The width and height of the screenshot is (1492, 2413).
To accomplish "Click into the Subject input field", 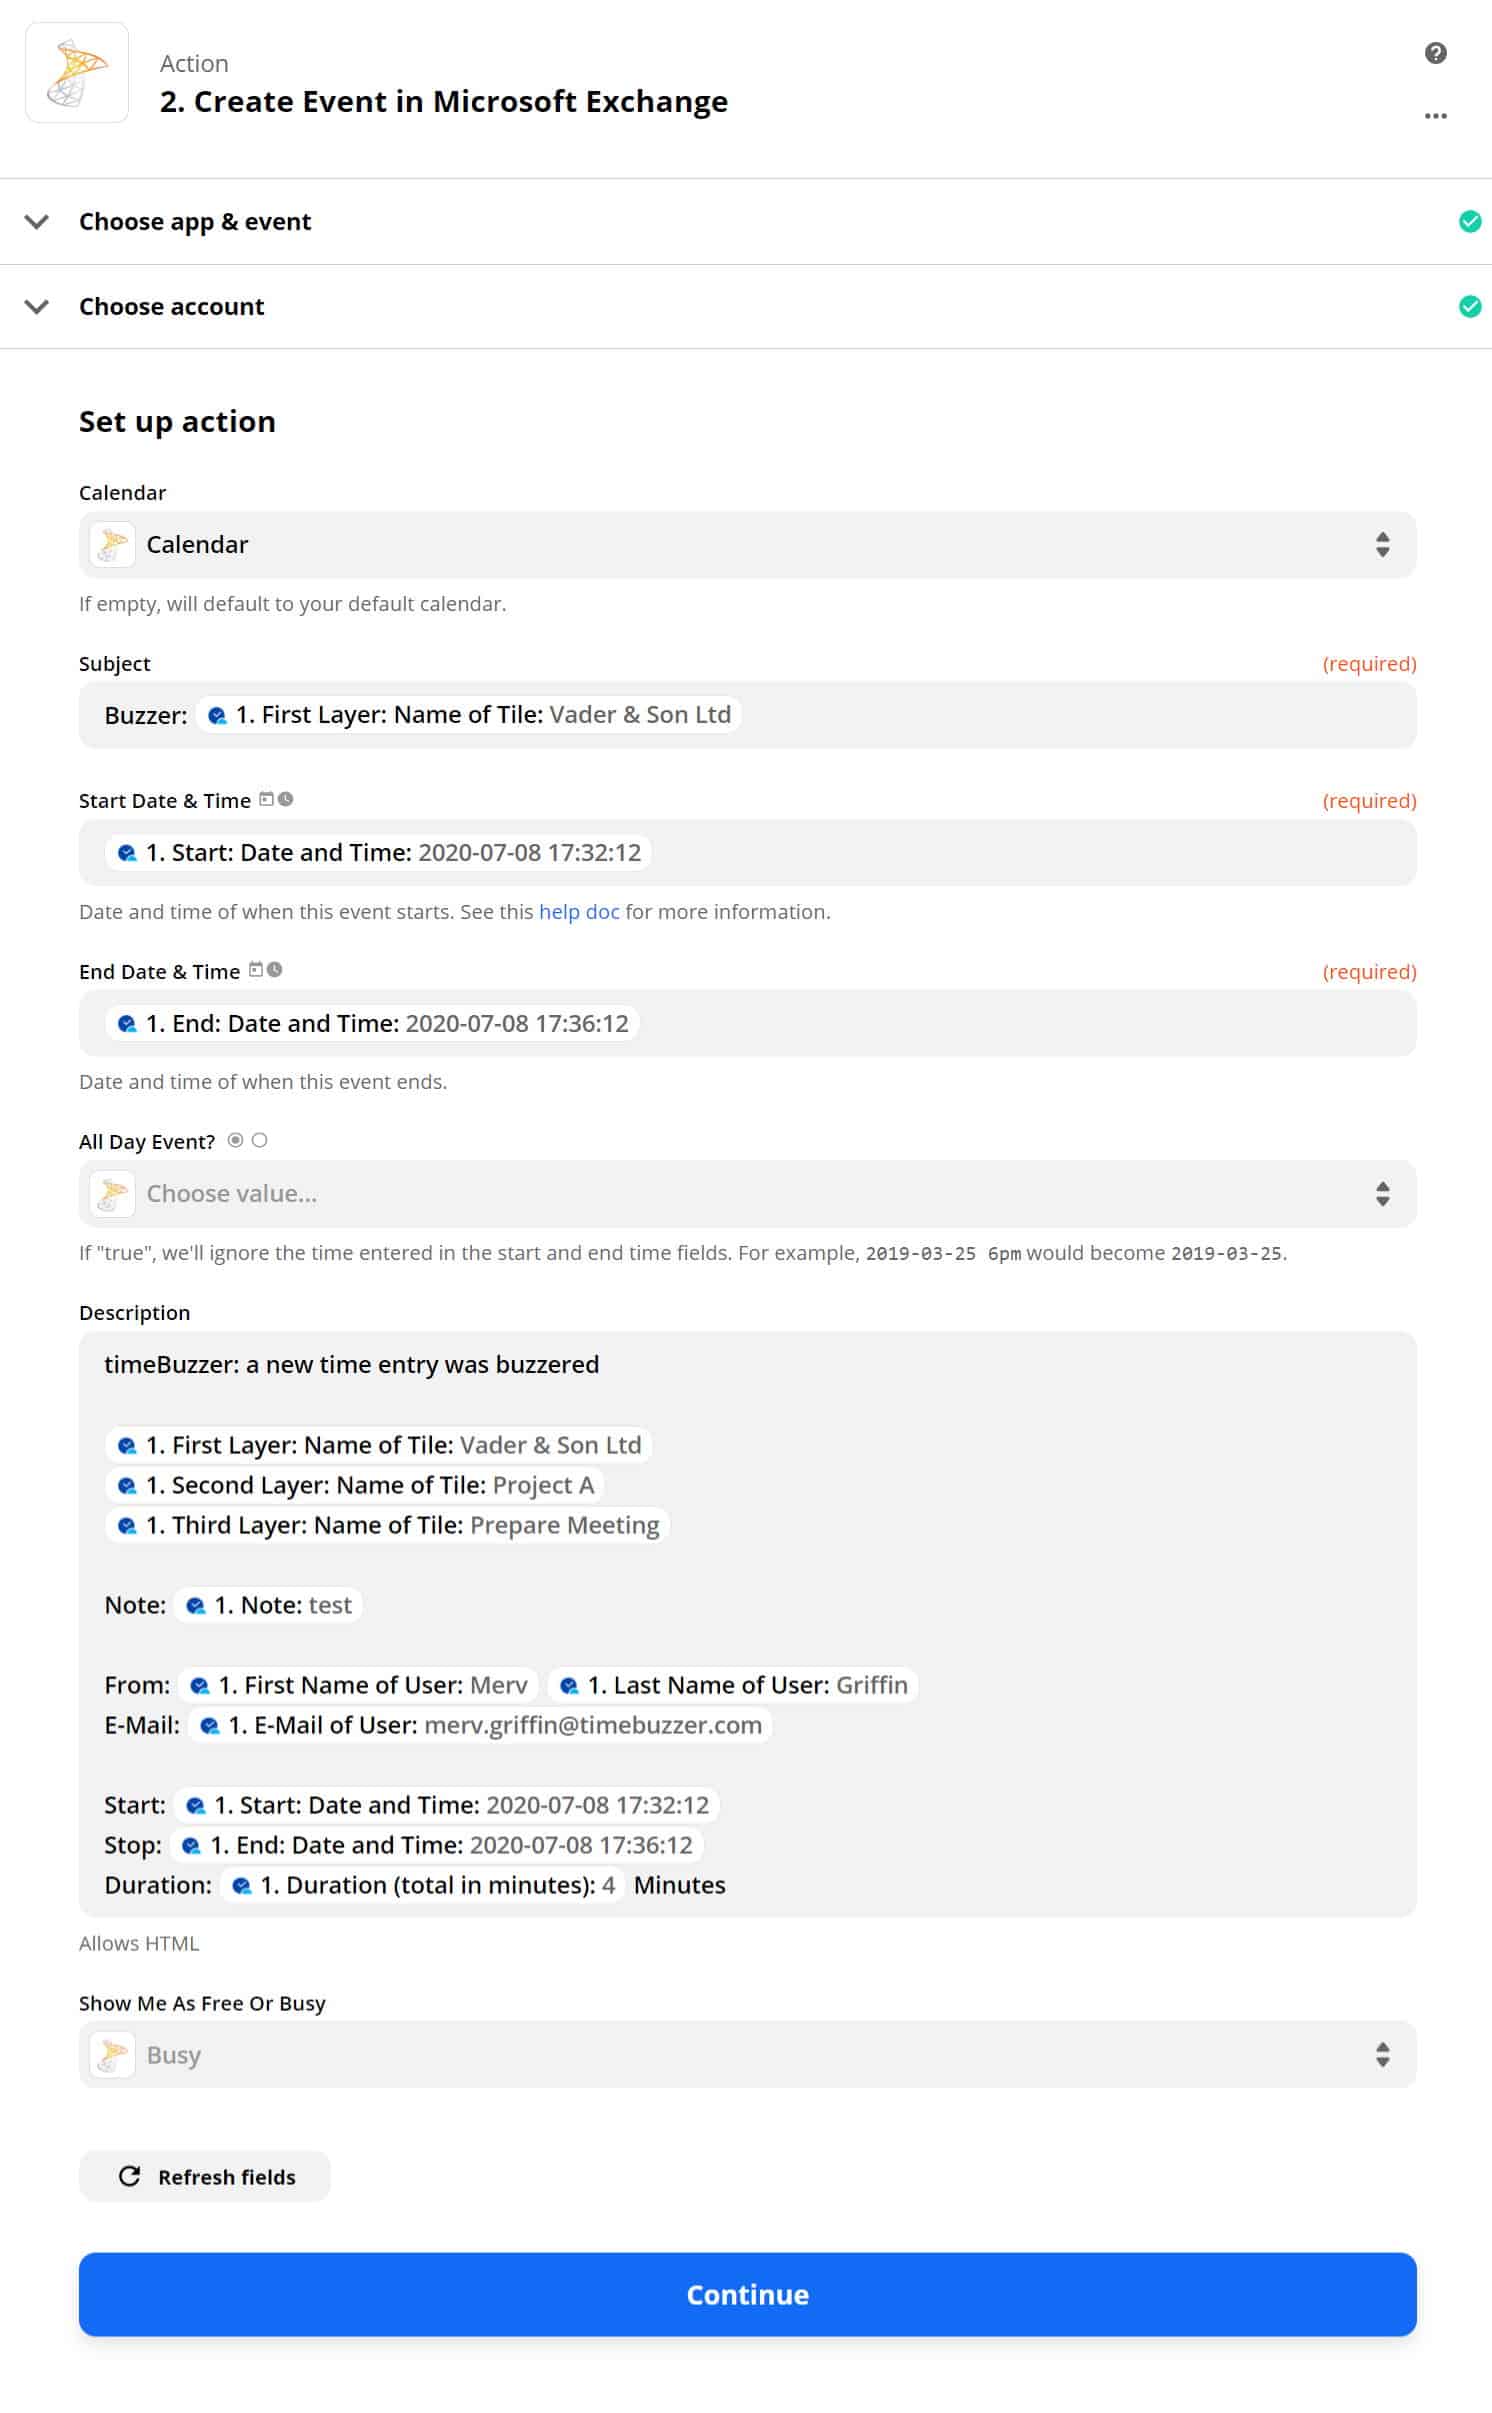I will coord(747,714).
